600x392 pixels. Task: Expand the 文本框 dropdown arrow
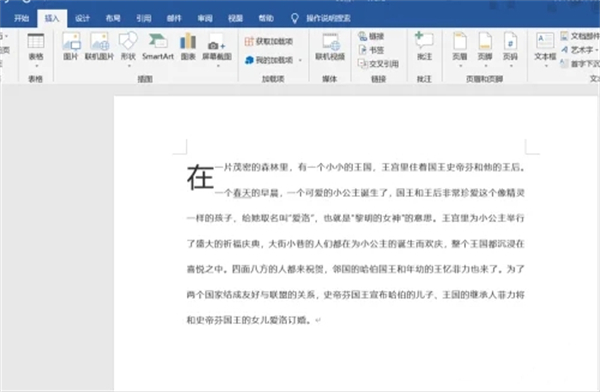(x=545, y=66)
